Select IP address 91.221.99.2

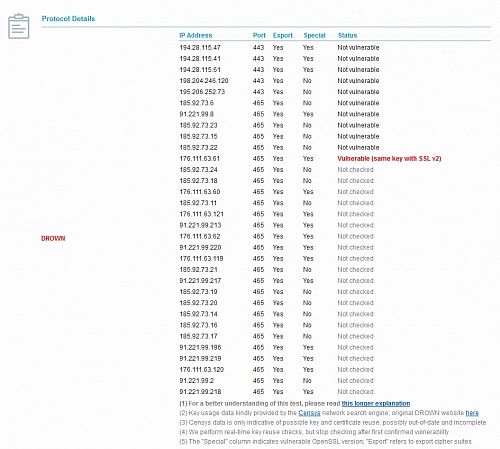coord(196,381)
